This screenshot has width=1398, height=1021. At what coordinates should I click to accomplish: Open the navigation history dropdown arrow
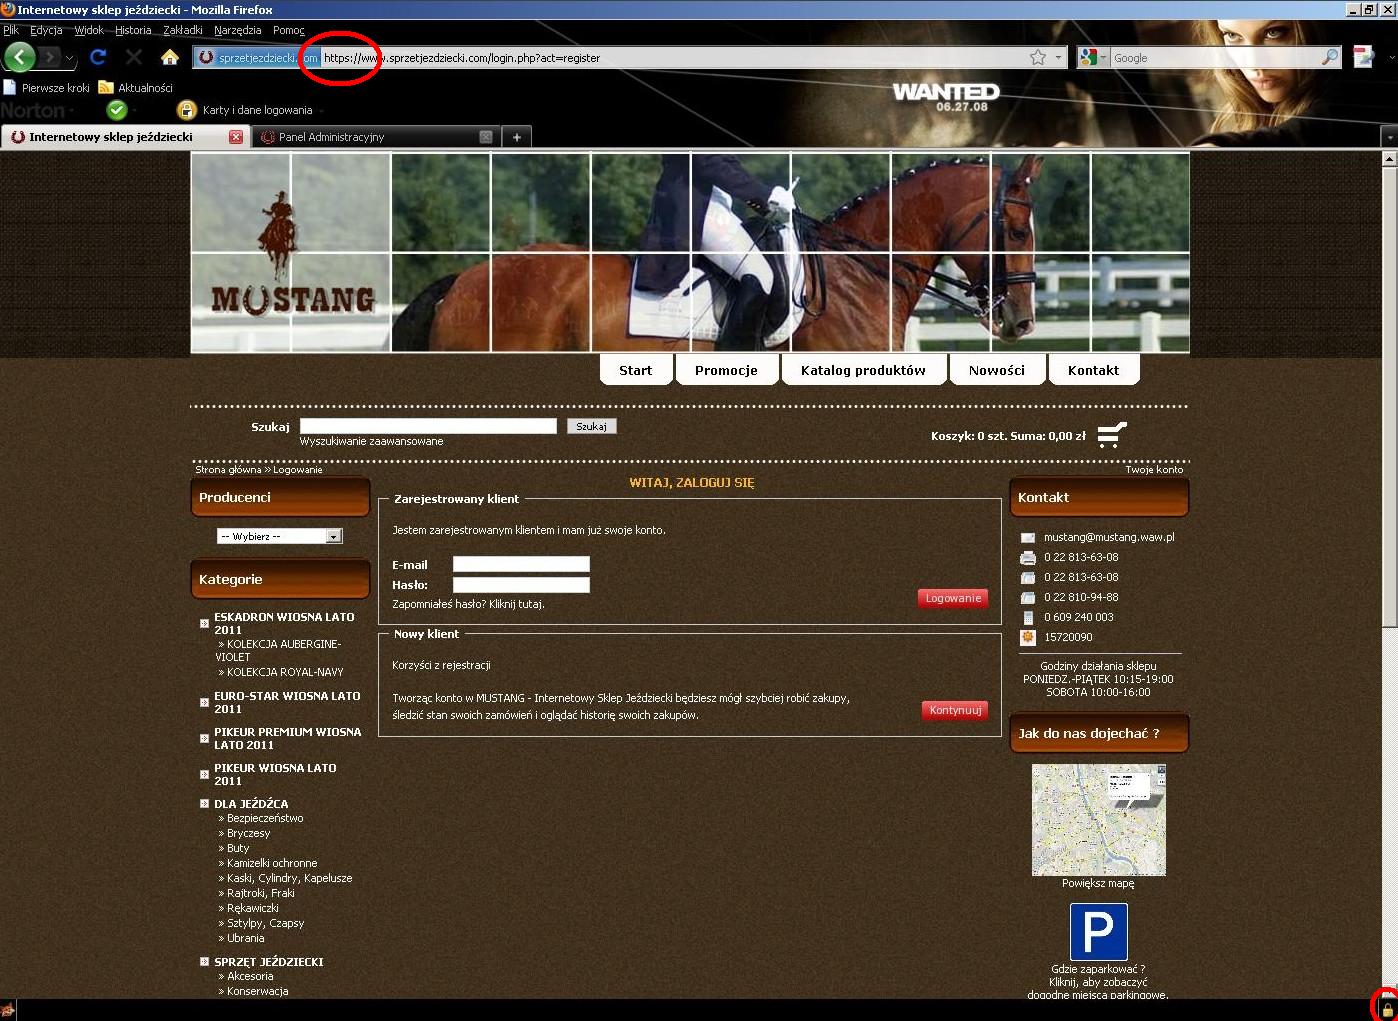(70, 58)
